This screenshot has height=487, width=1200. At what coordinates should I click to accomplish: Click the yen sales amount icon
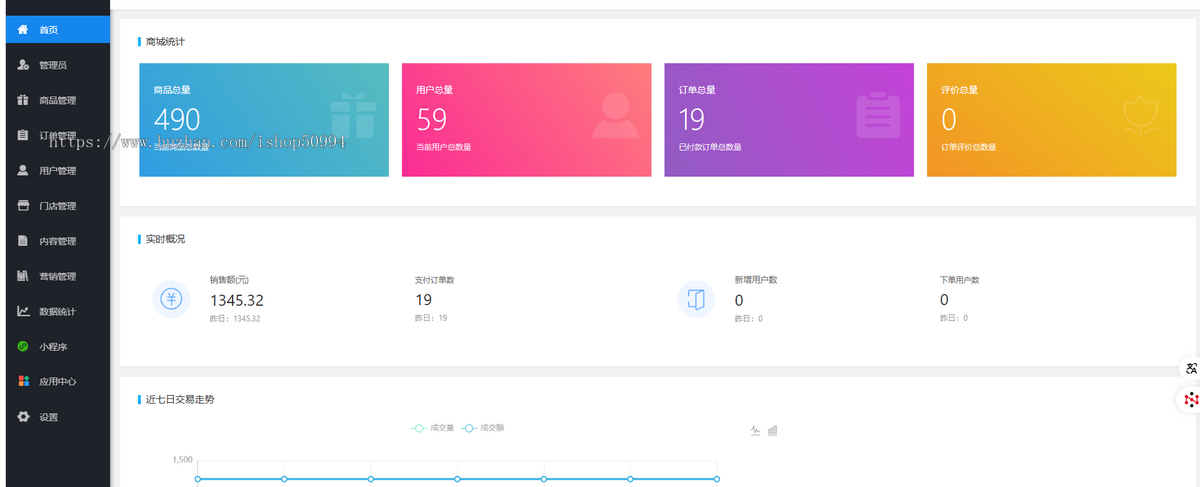171,299
